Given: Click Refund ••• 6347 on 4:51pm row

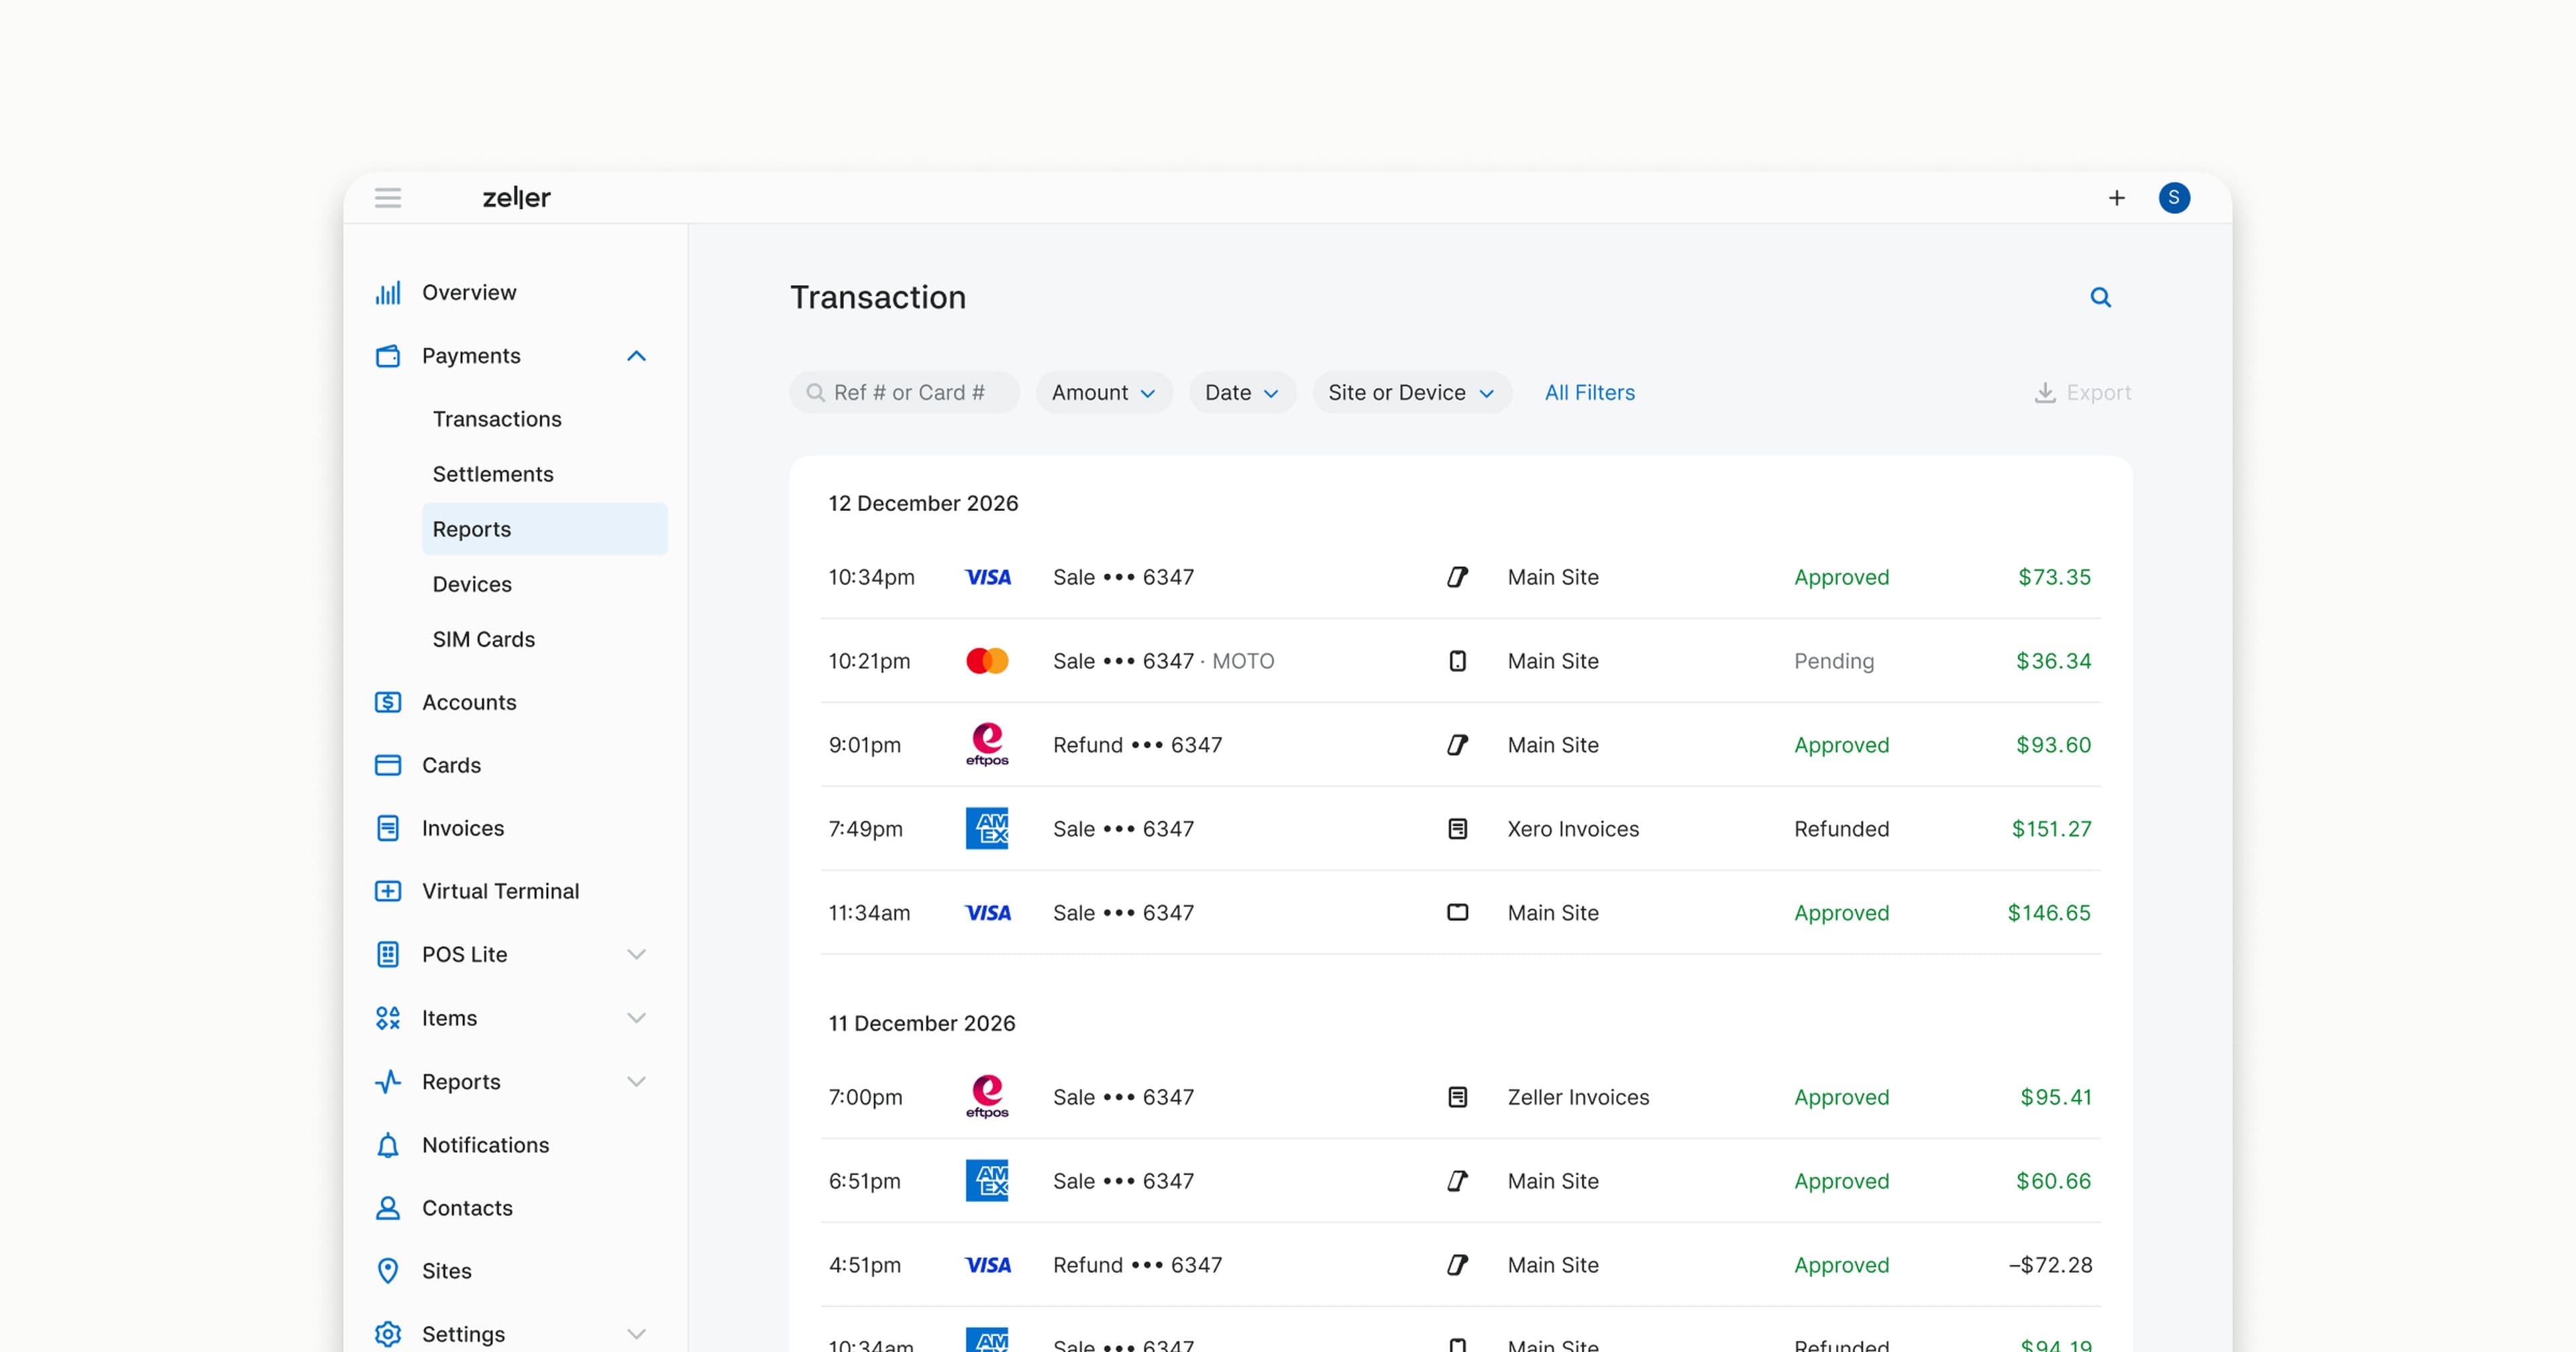Looking at the screenshot, I should tap(1137, 1265).
